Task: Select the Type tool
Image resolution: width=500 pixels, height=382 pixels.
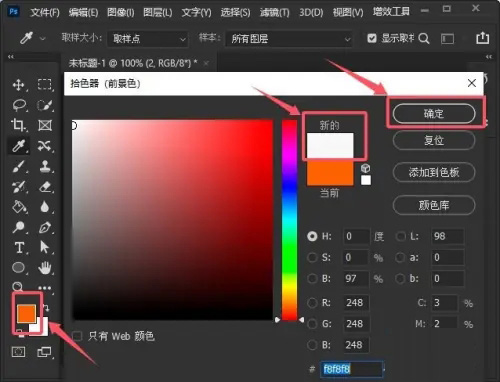Action: coord(19,248)
